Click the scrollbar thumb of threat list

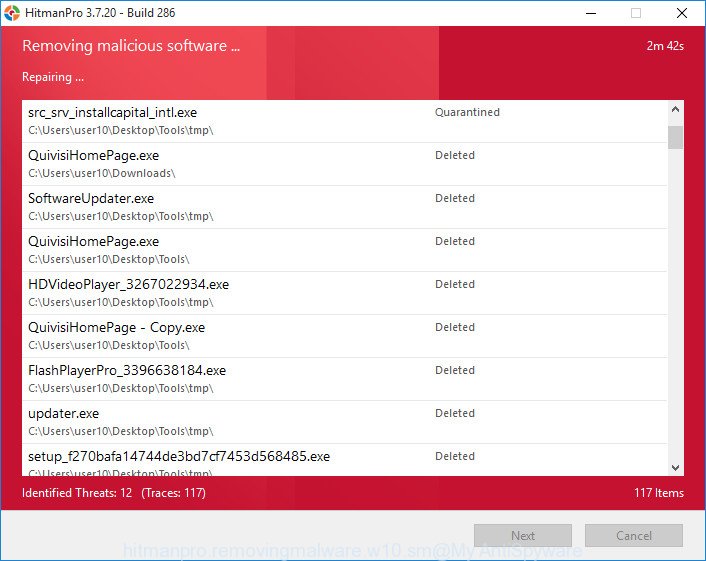point(675,137)
